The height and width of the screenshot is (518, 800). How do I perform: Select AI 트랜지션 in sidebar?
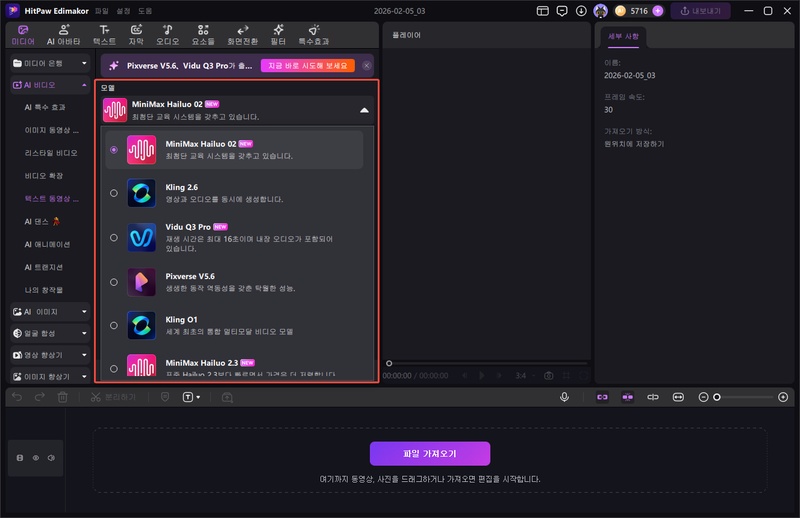click(44, 267)
